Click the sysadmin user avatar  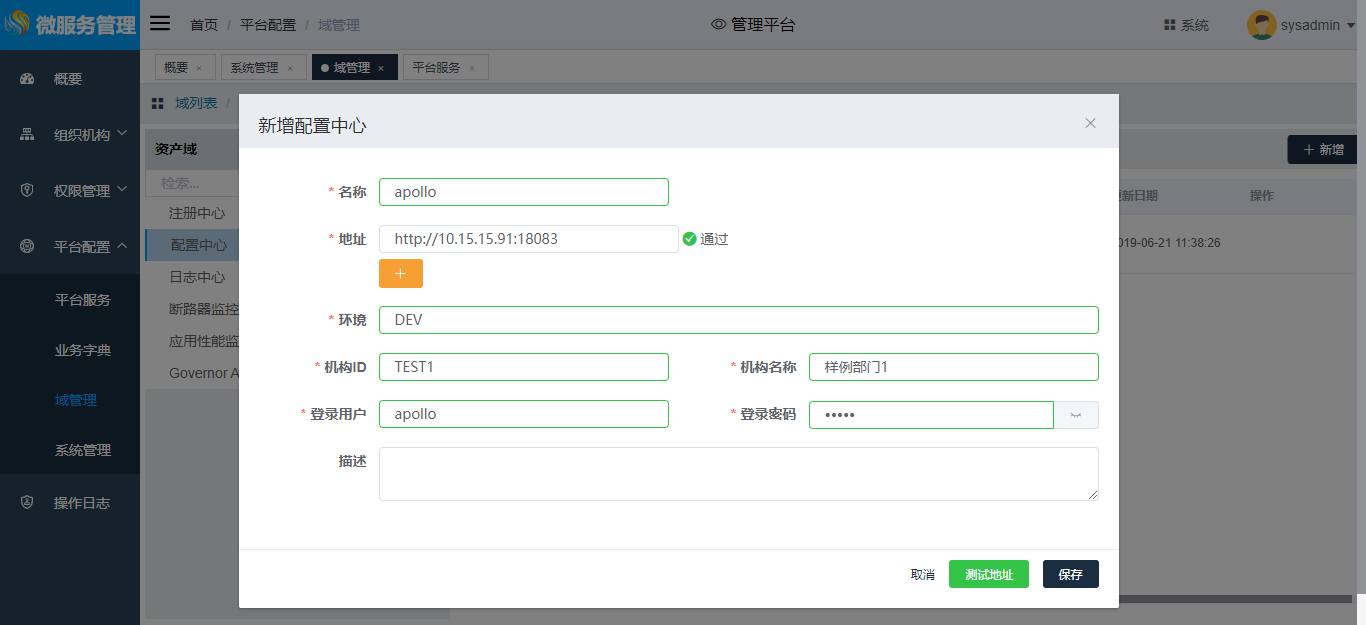click(1261, 25)
